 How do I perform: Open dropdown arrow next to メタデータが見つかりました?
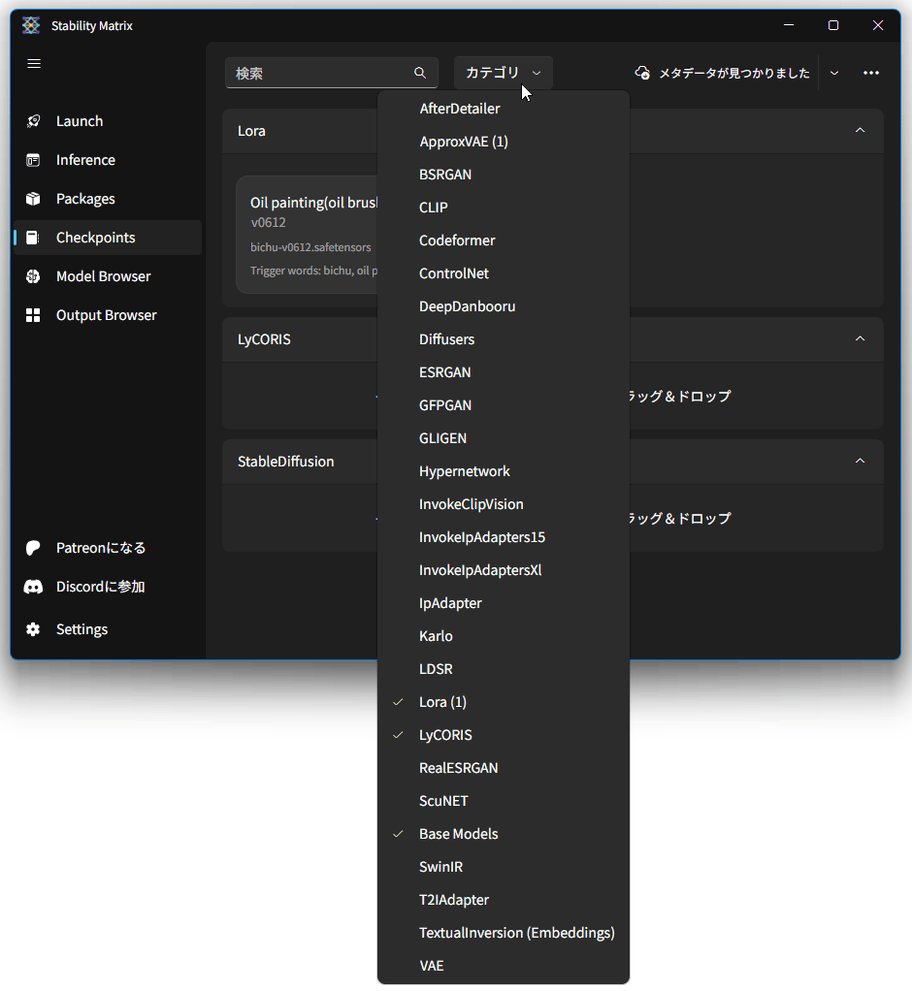[x=834, y=73]
